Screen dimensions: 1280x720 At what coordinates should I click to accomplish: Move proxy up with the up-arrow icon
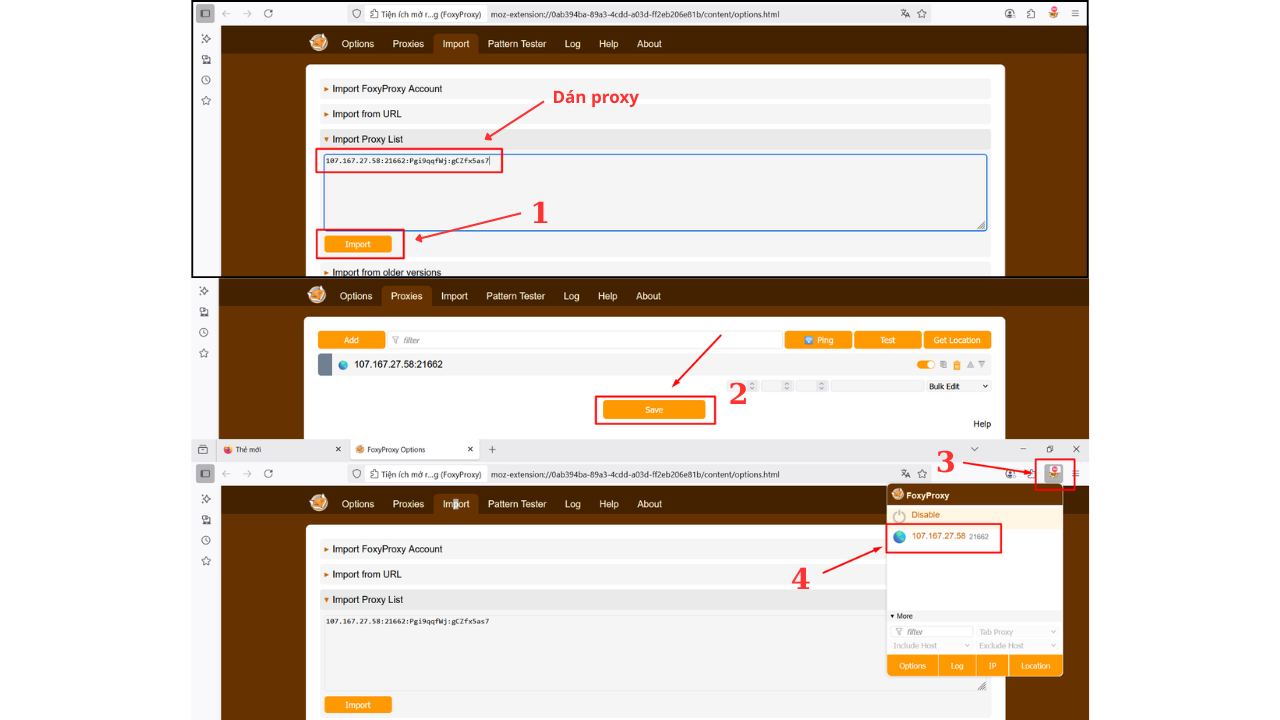(969, 365)
